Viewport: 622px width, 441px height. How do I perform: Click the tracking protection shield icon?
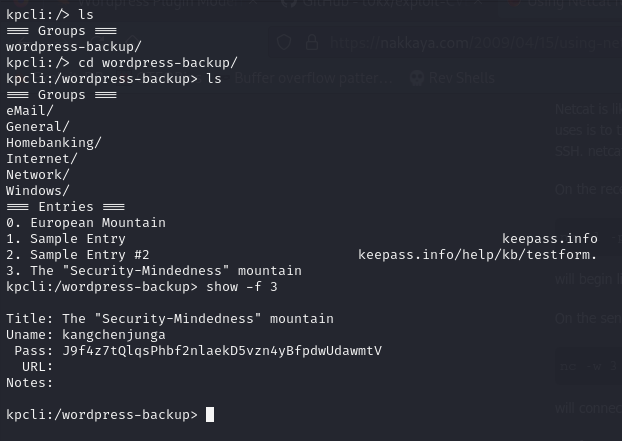point(286,44)
